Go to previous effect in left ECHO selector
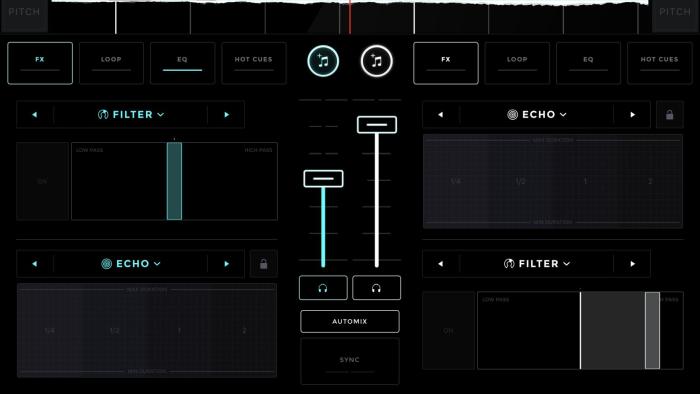700x394 pixels. click(x=35, y=264)
